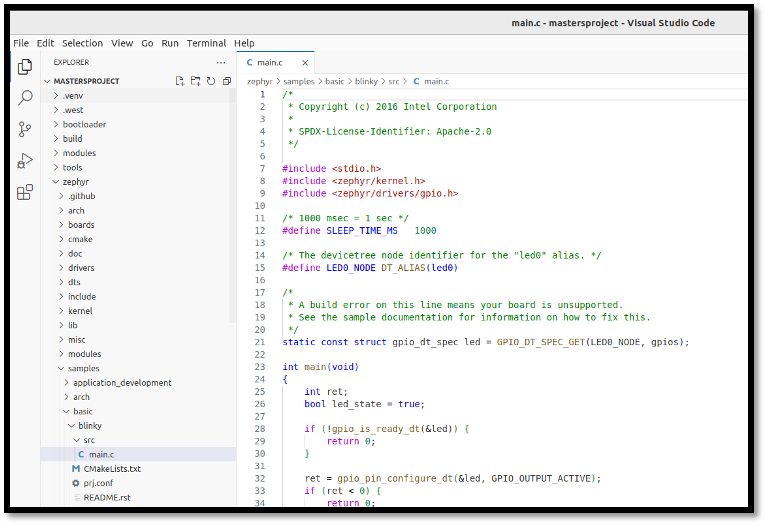Click zephyr in the breadcrumb path

pyautogui.click(x=260, y=81)
